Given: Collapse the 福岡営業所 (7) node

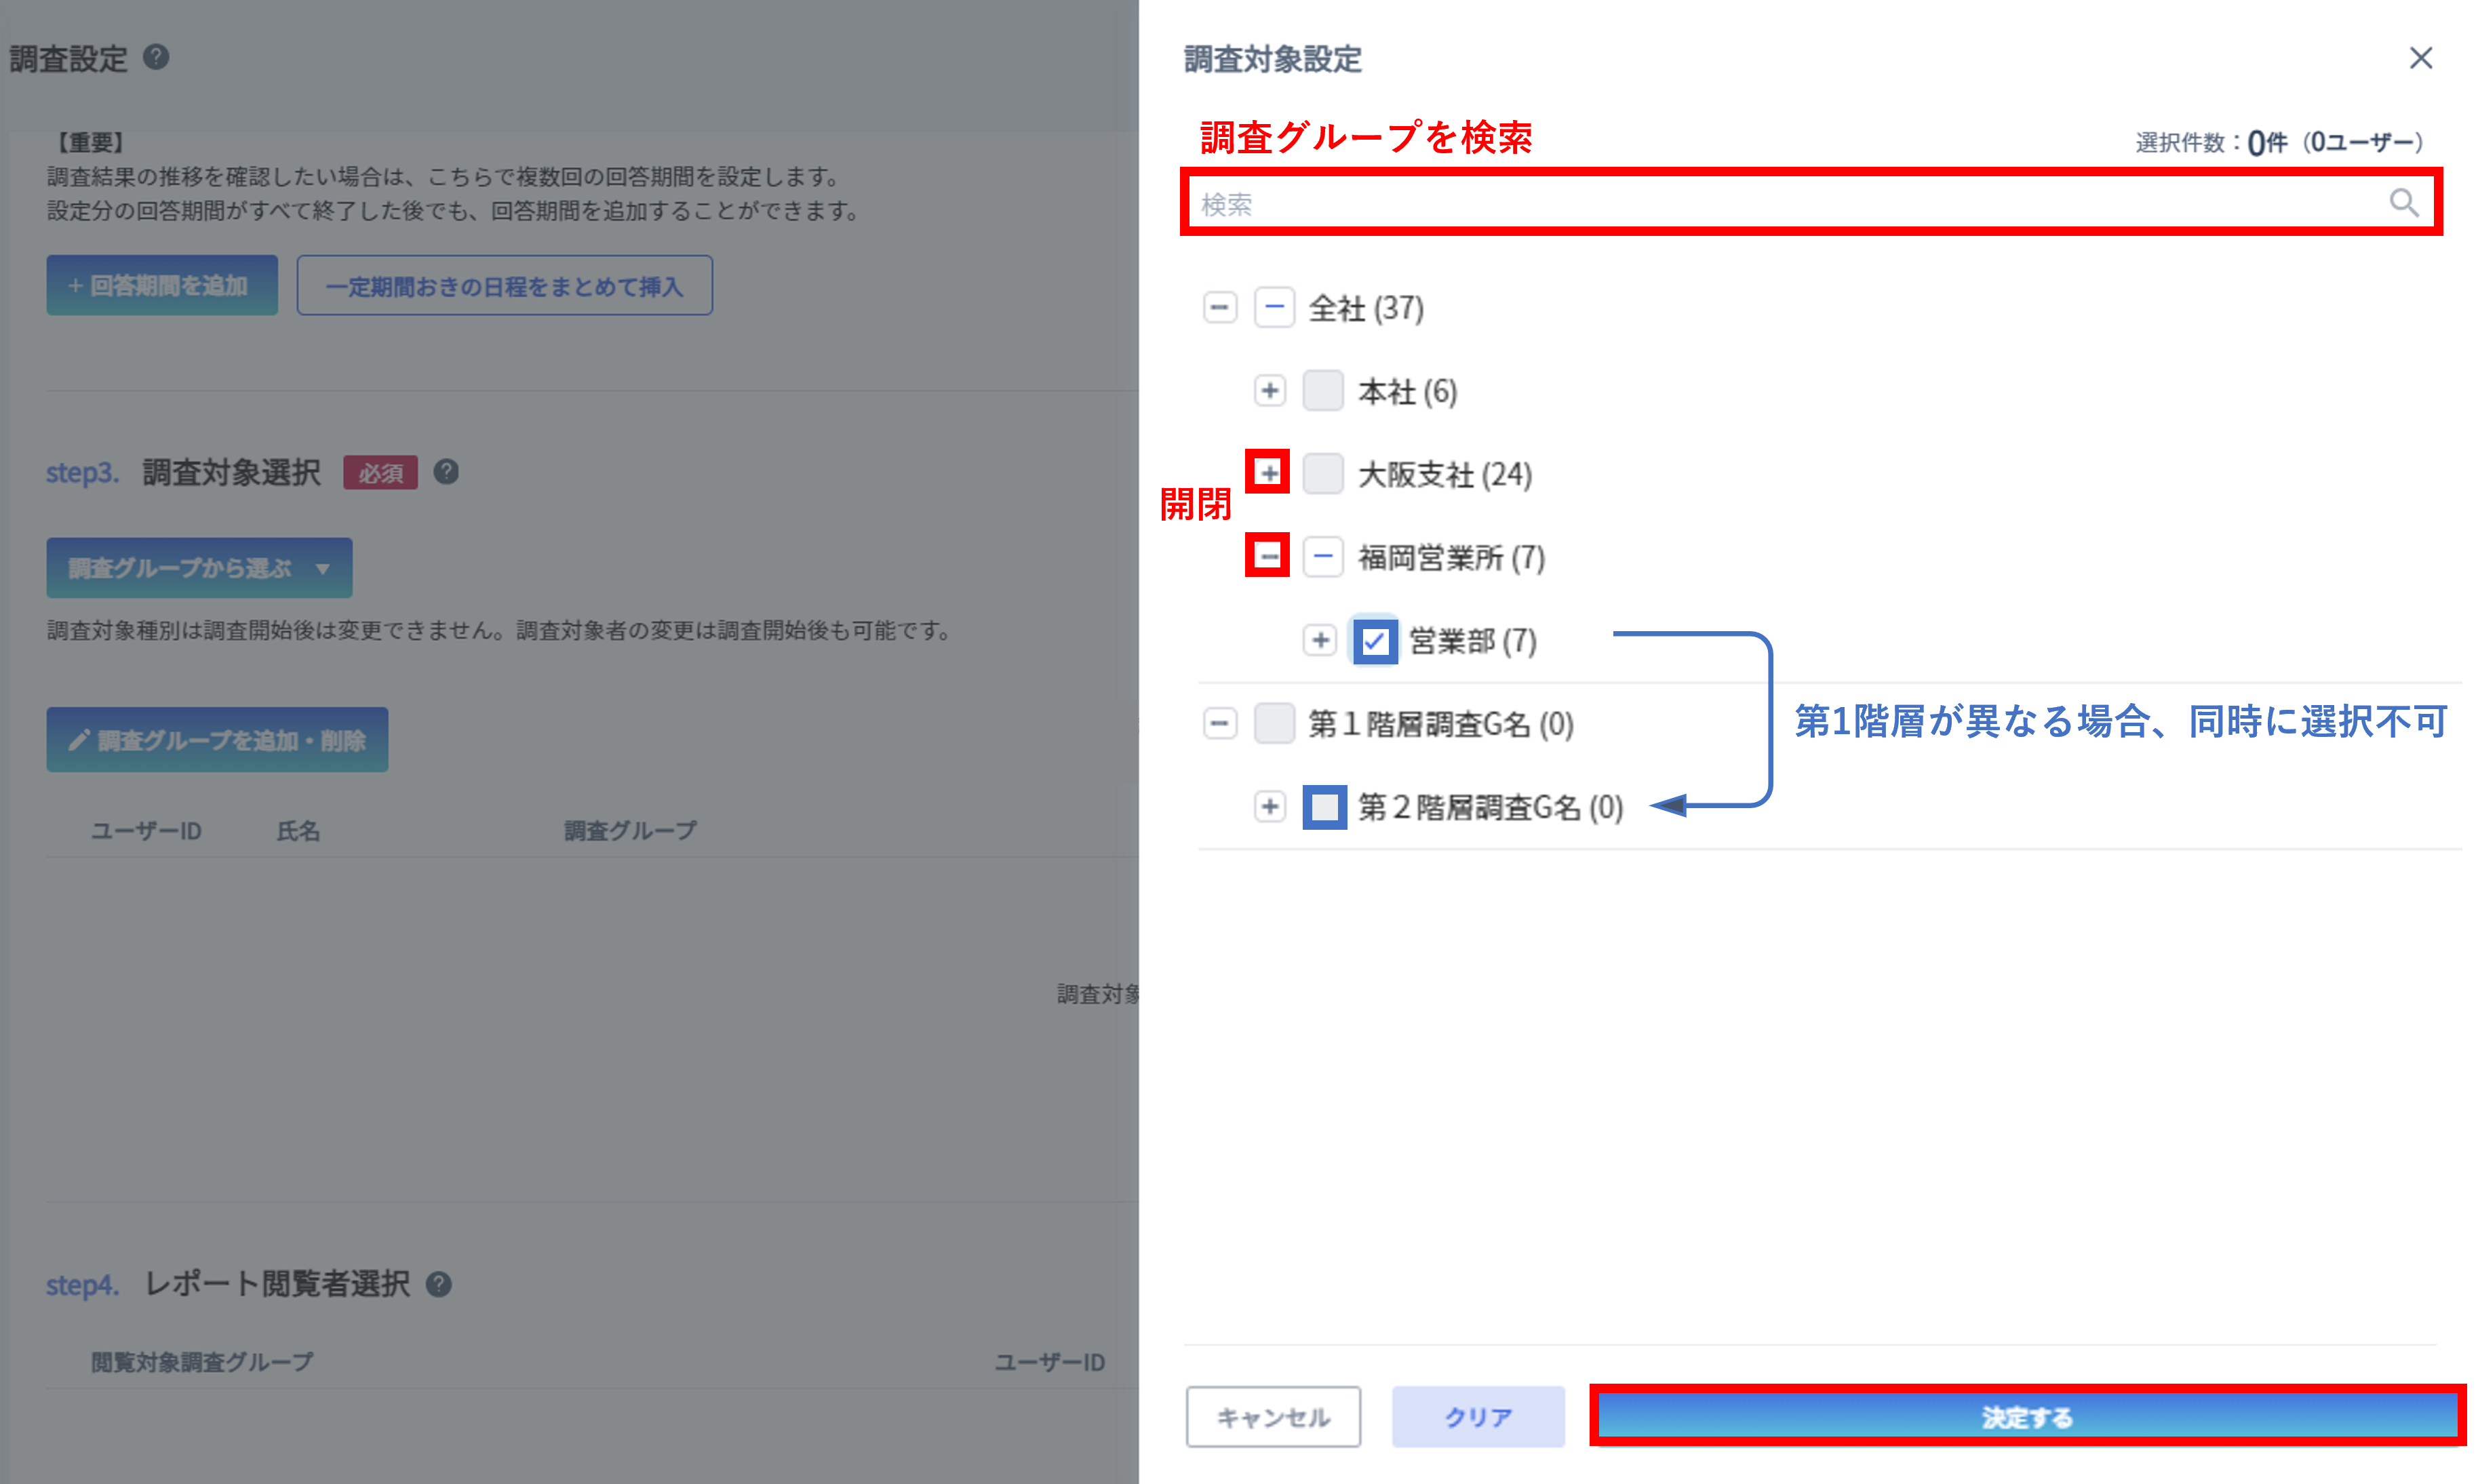Looking at the screenshot, I should [1268, 555].
